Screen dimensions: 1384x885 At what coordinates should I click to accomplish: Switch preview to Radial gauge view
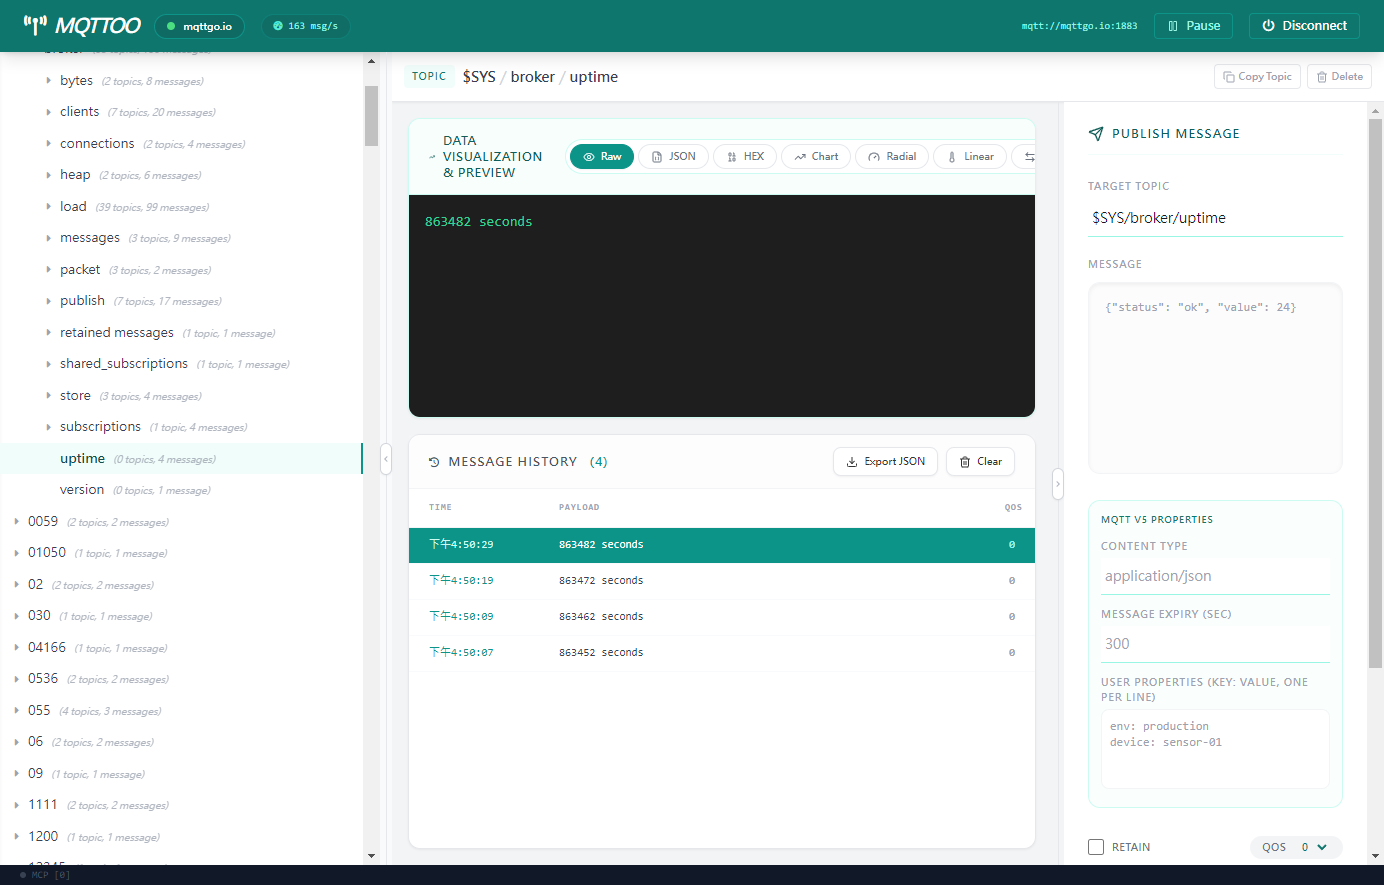pyautogui.click(x=892, y=157)
